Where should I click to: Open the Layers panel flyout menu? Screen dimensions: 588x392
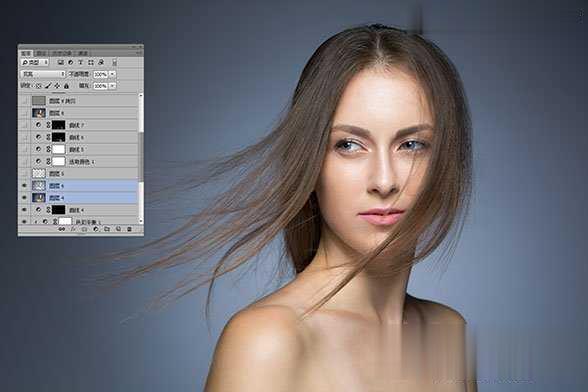click(x=140, y=53)
